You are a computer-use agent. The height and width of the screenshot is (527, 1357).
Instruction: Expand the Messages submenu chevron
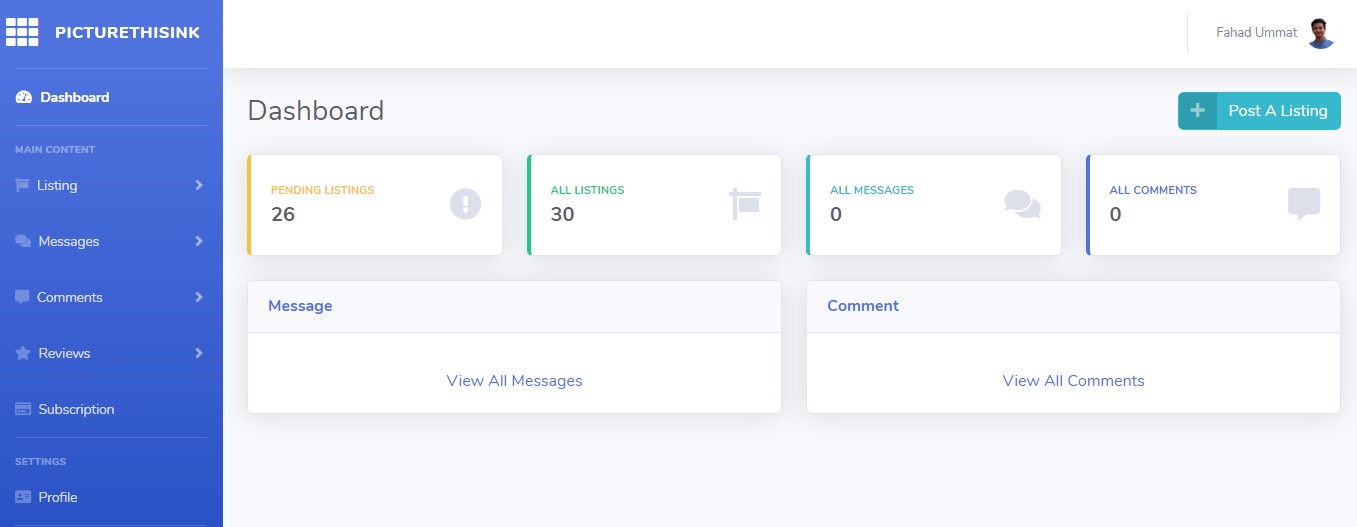pyautogui.click(x=199, y=241)
